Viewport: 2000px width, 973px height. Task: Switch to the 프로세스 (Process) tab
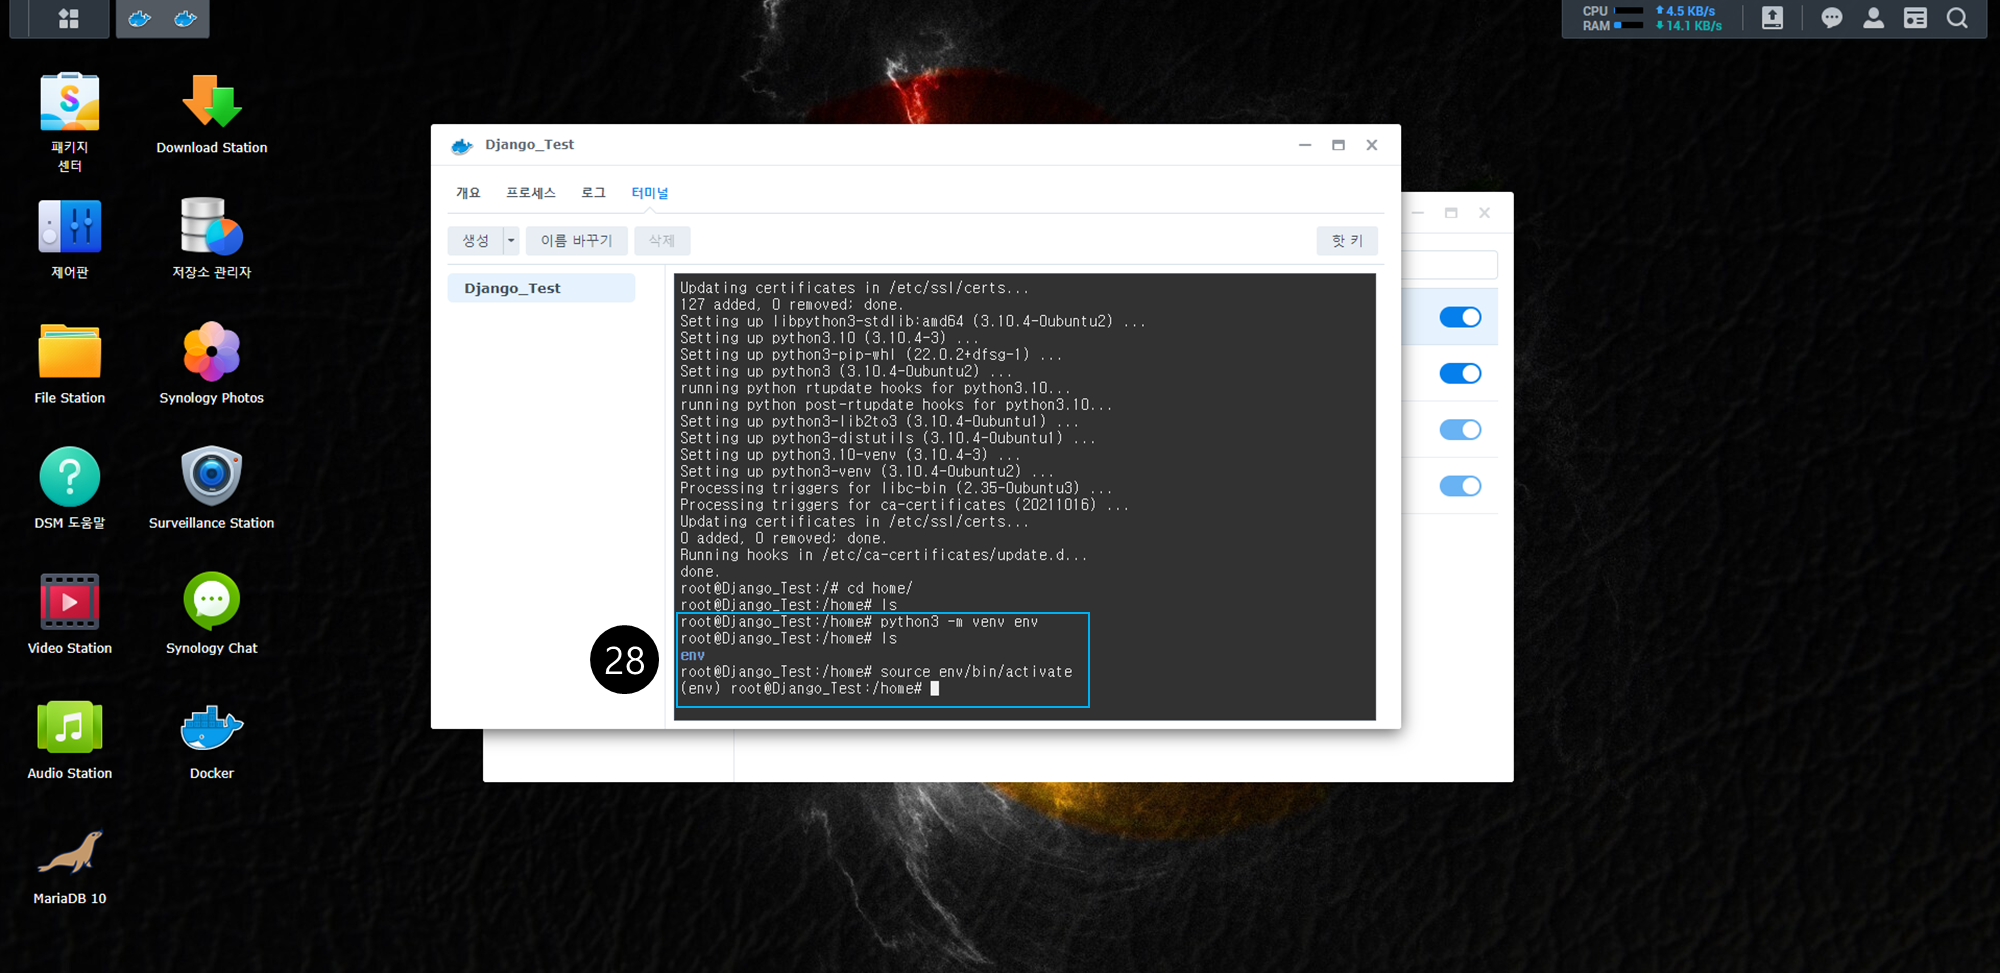point(531,193)
